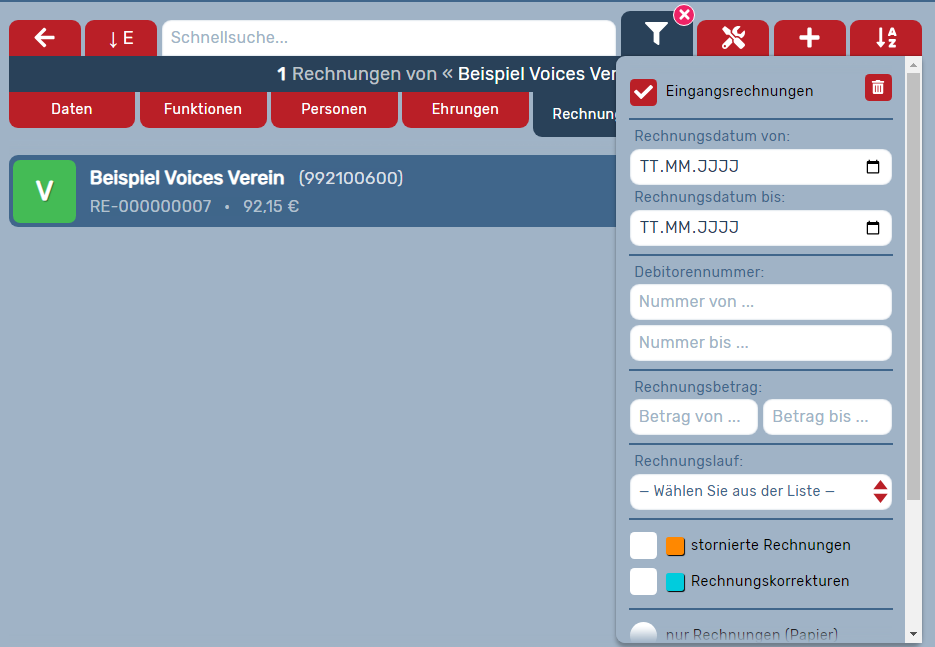
Task: Click the orange stornierte Rechnungen color swatch
Action: click(675, 546)
